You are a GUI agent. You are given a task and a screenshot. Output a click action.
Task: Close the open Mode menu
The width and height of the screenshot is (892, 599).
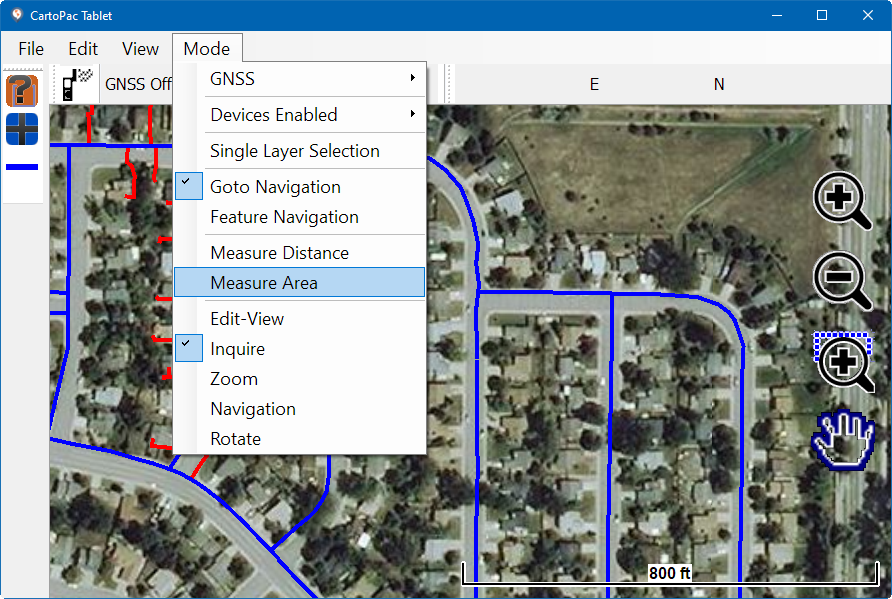click(x=207, y=48)
